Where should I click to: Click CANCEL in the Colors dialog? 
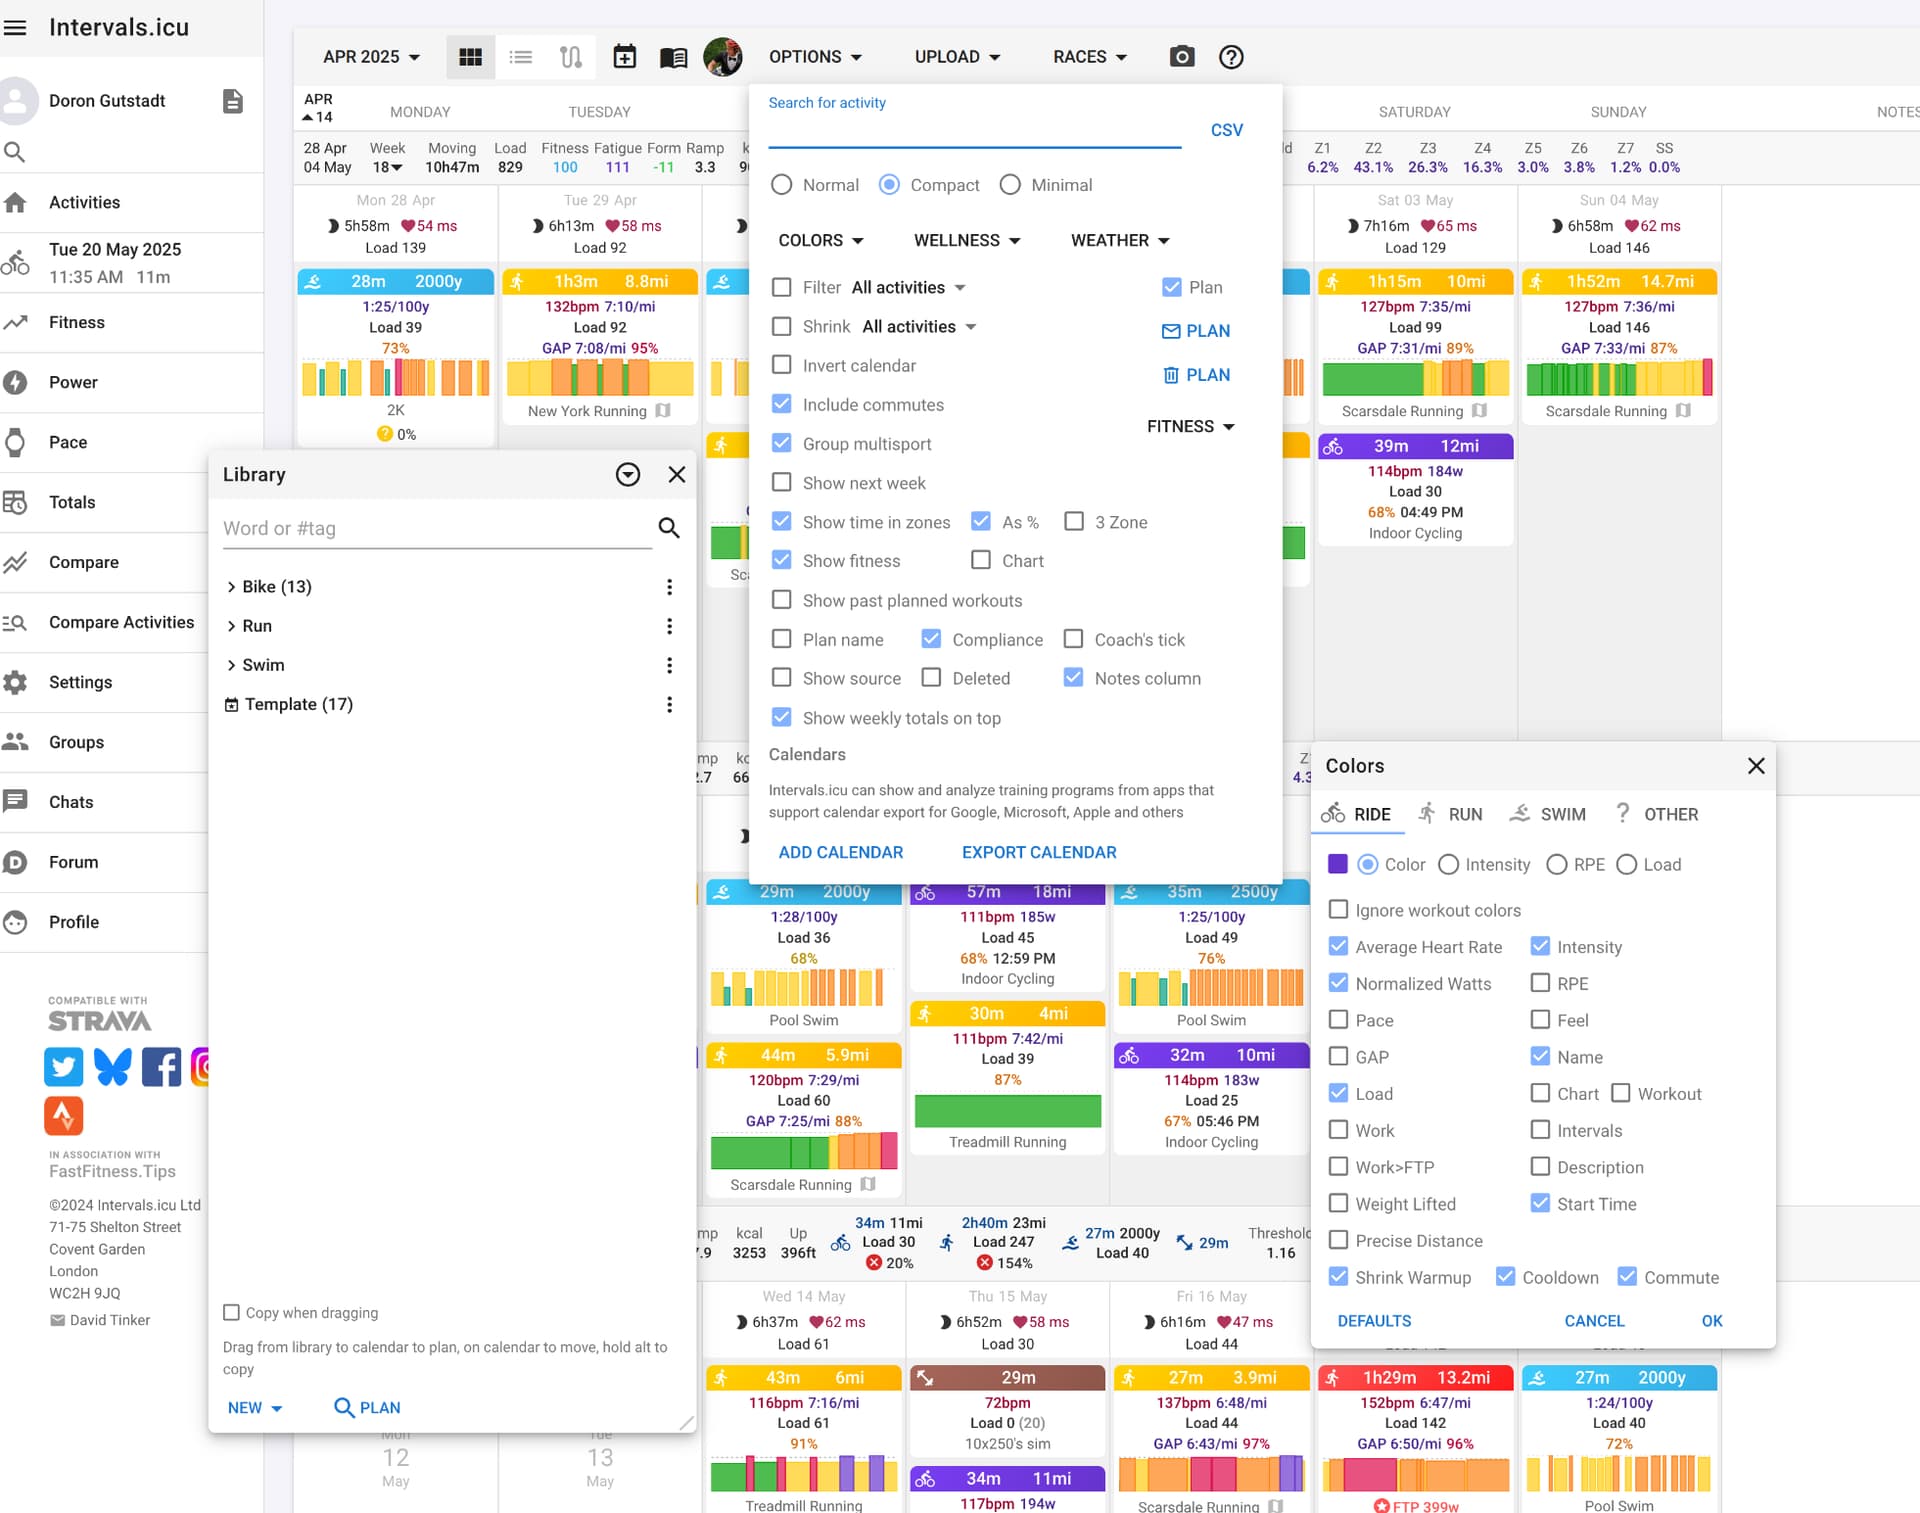(x=1594, y=1321)
